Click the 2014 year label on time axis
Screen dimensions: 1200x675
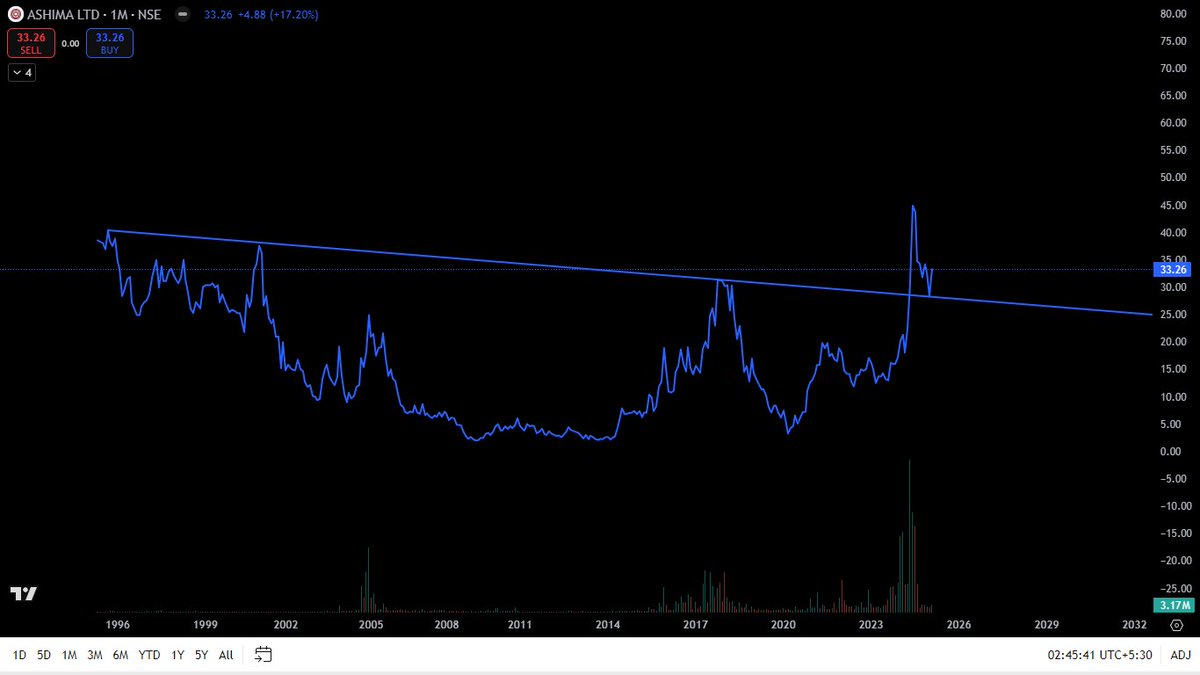608,624
